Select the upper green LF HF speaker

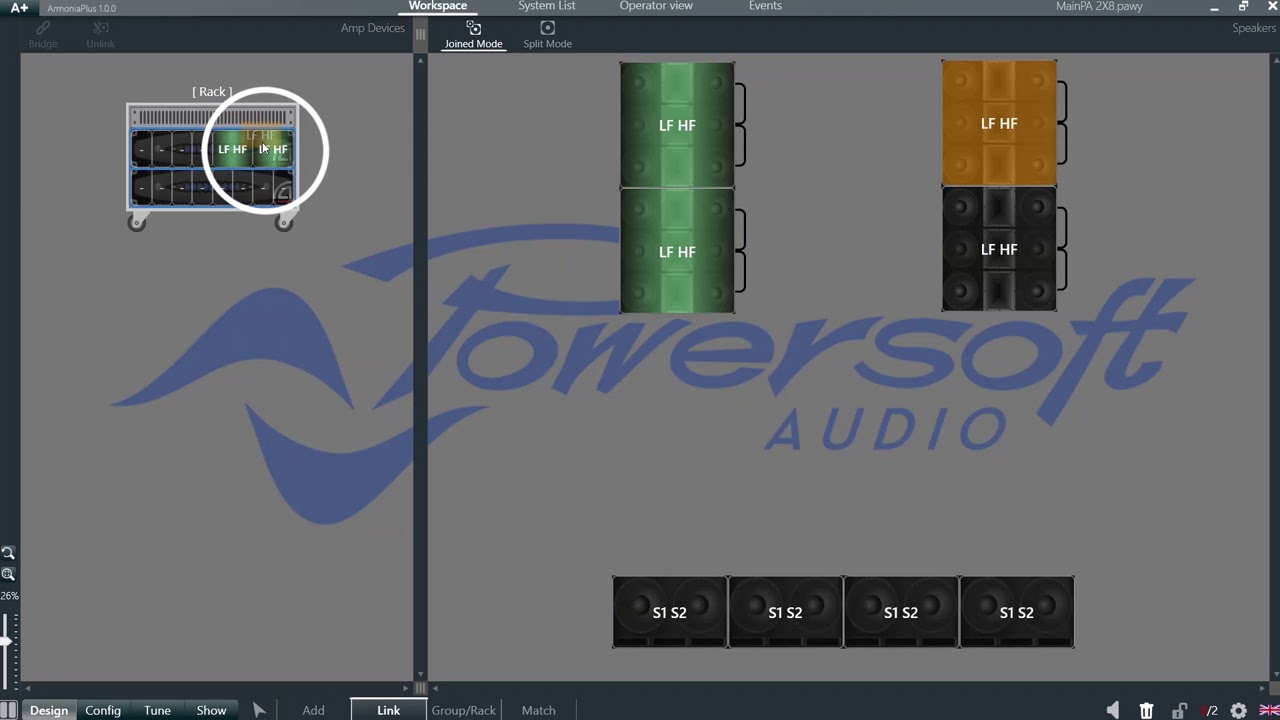coord(677,125)
